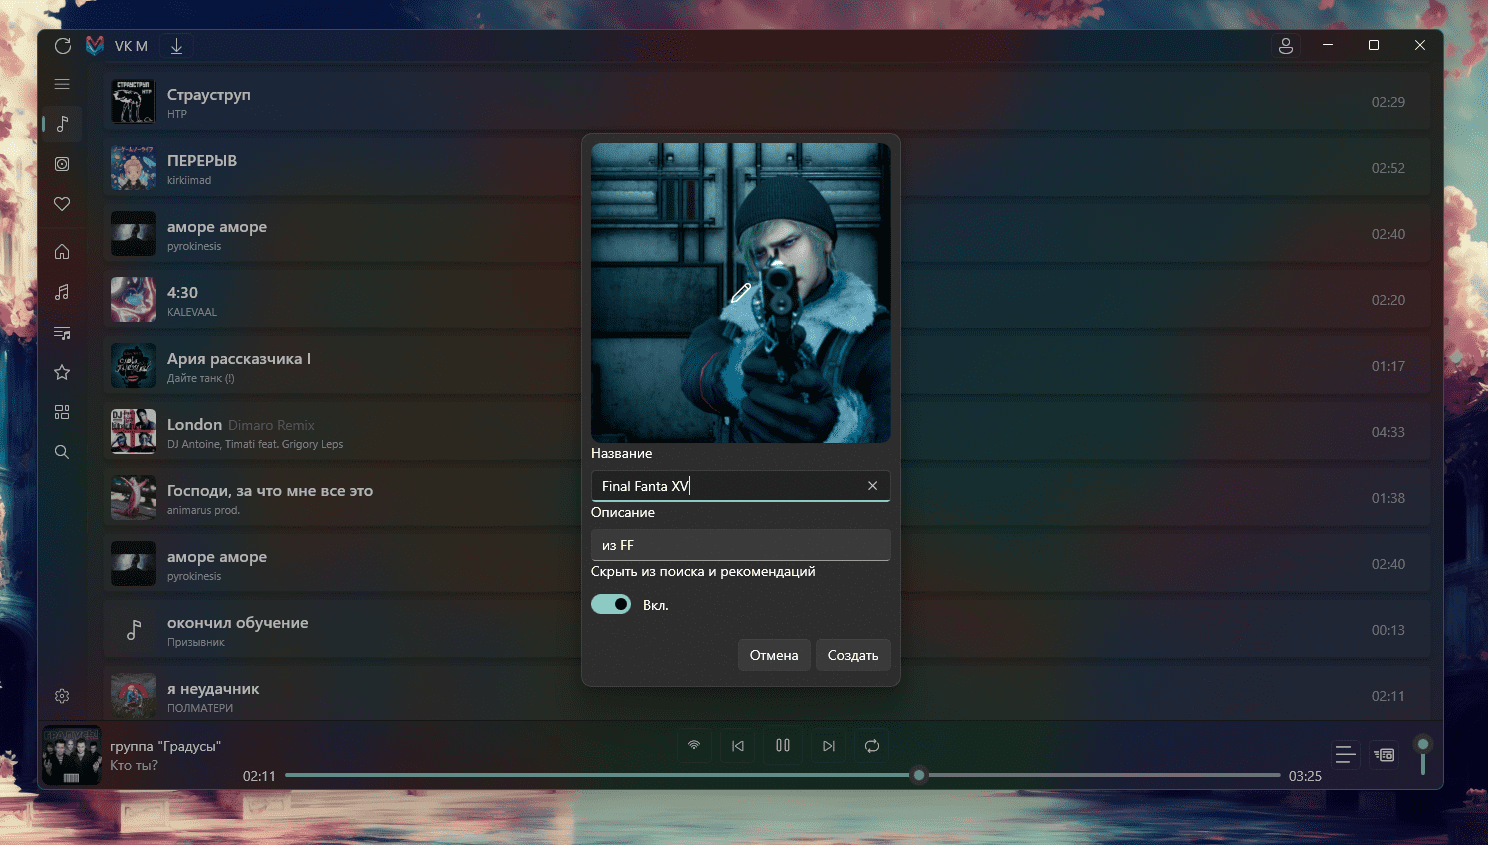
Task: Click the now playing subtitle Кто ты?
Action: (x=134, y=766)
